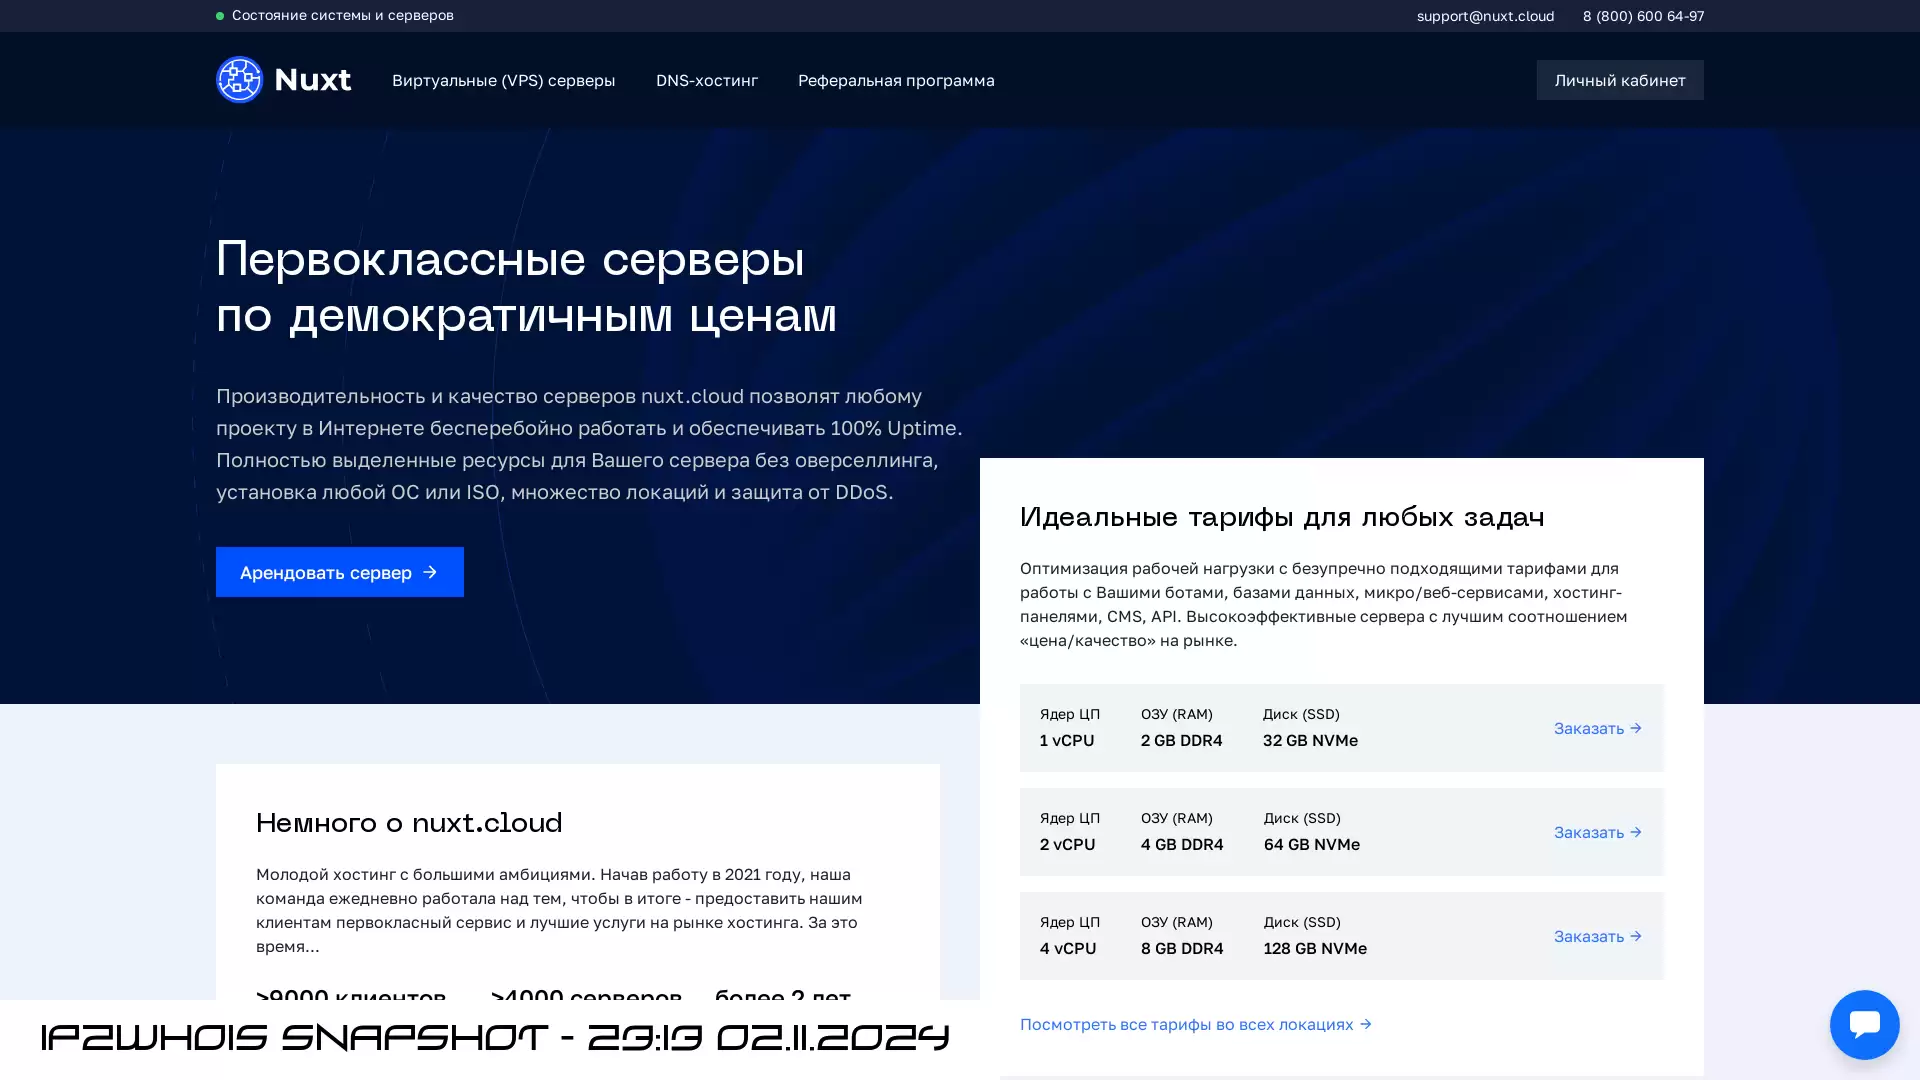Image resolution: width=1920 pixels, height=1080 pixels.
Task: Open DNS-хостинг menu item
Action: (x=707, y=80)
